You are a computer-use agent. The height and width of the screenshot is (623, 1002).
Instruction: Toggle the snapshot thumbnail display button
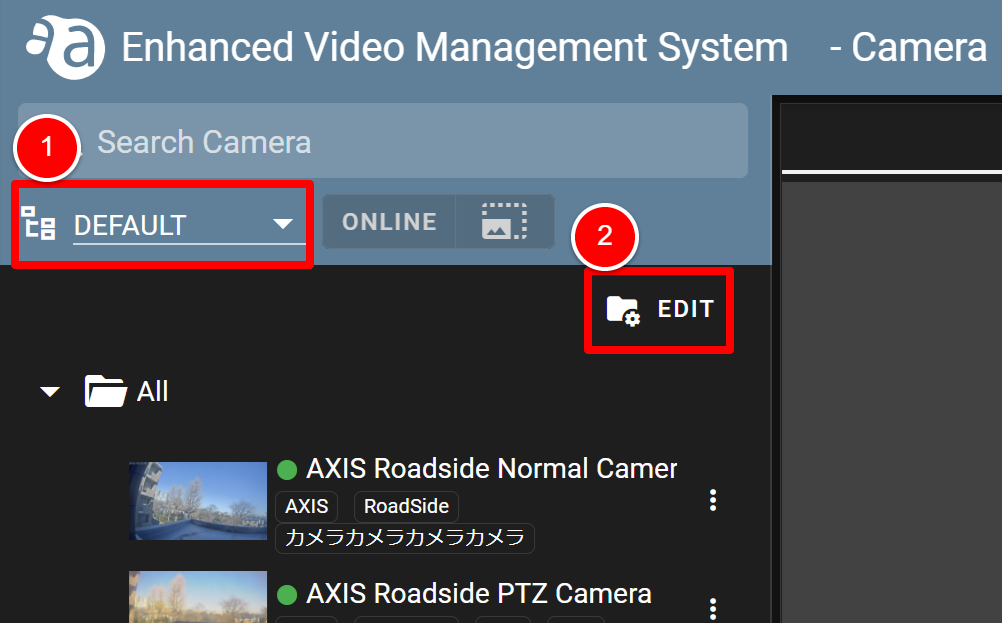point(504,222)
